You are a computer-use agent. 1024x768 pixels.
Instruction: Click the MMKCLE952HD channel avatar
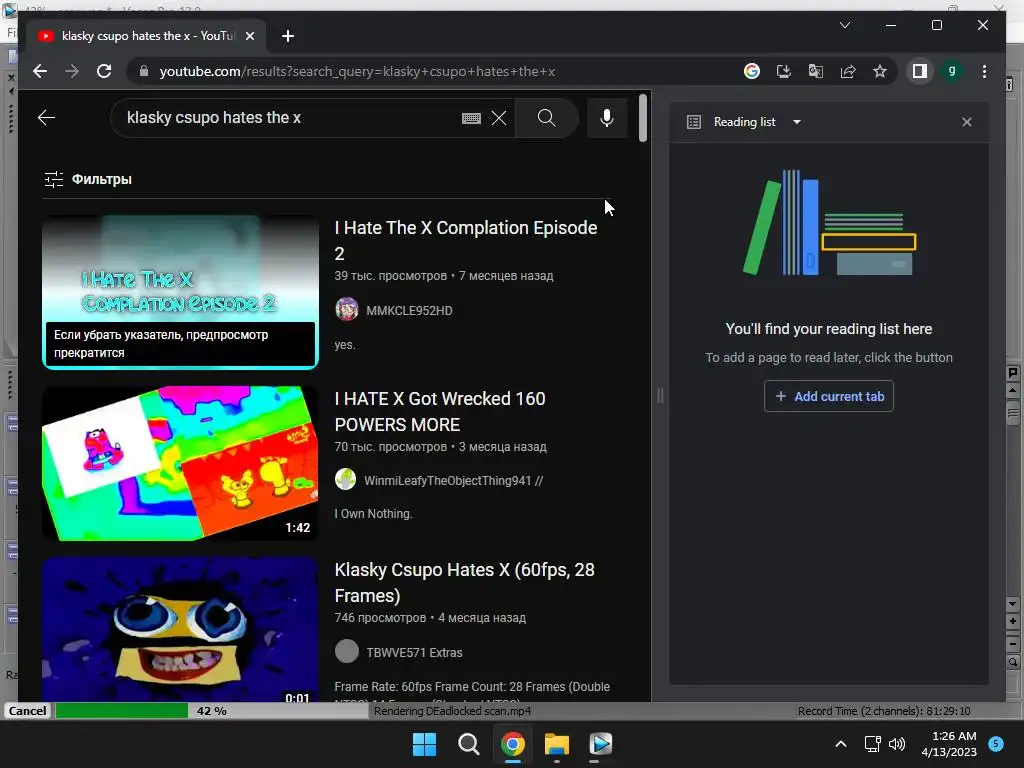(x=347, y=309)
